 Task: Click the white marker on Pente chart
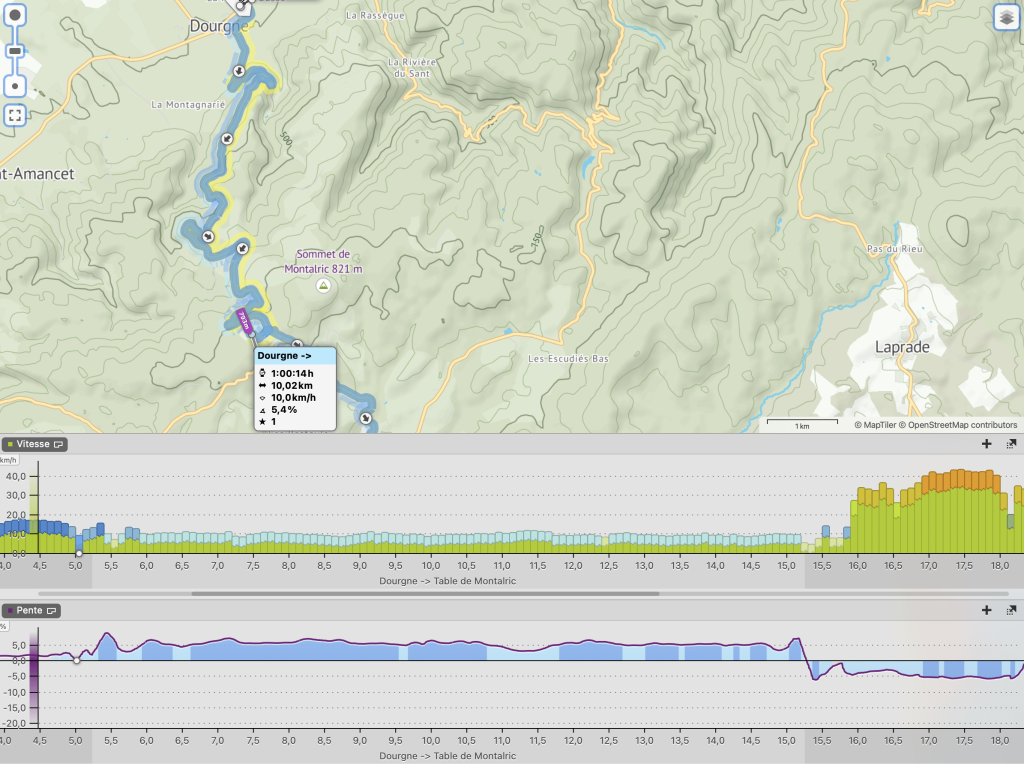point(77,660)
